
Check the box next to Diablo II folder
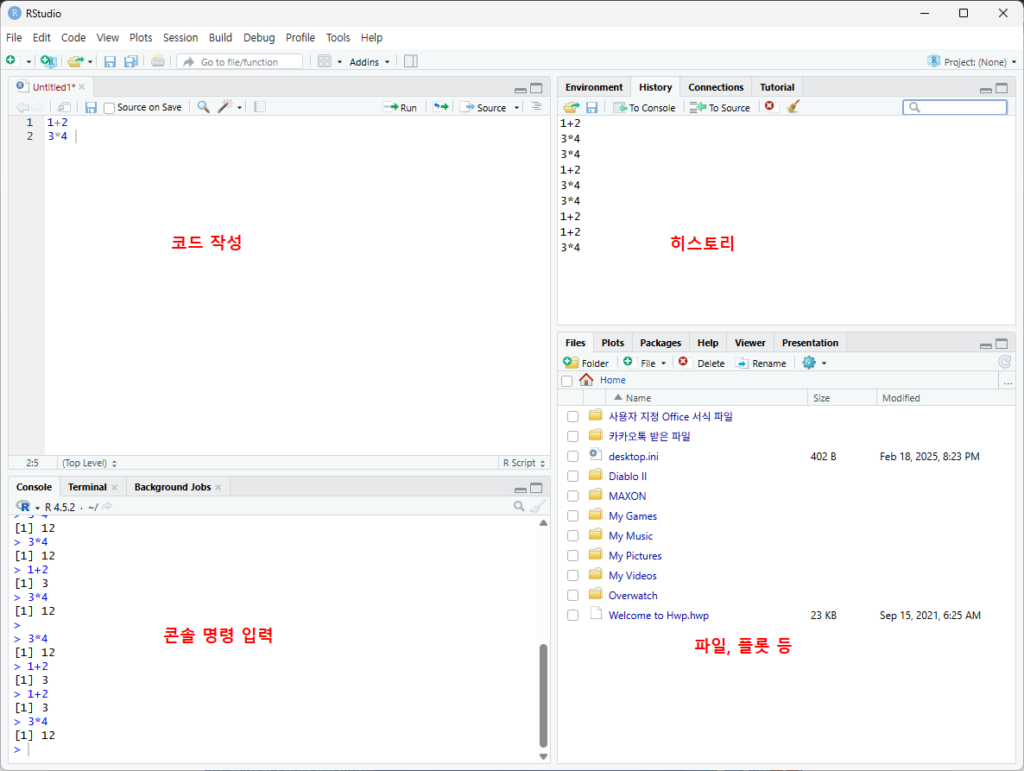[x=572, y=476]
